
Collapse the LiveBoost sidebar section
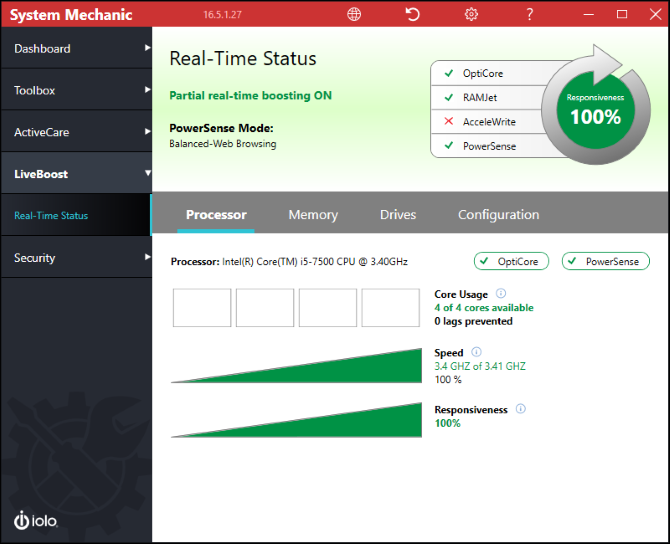[76, 173]
